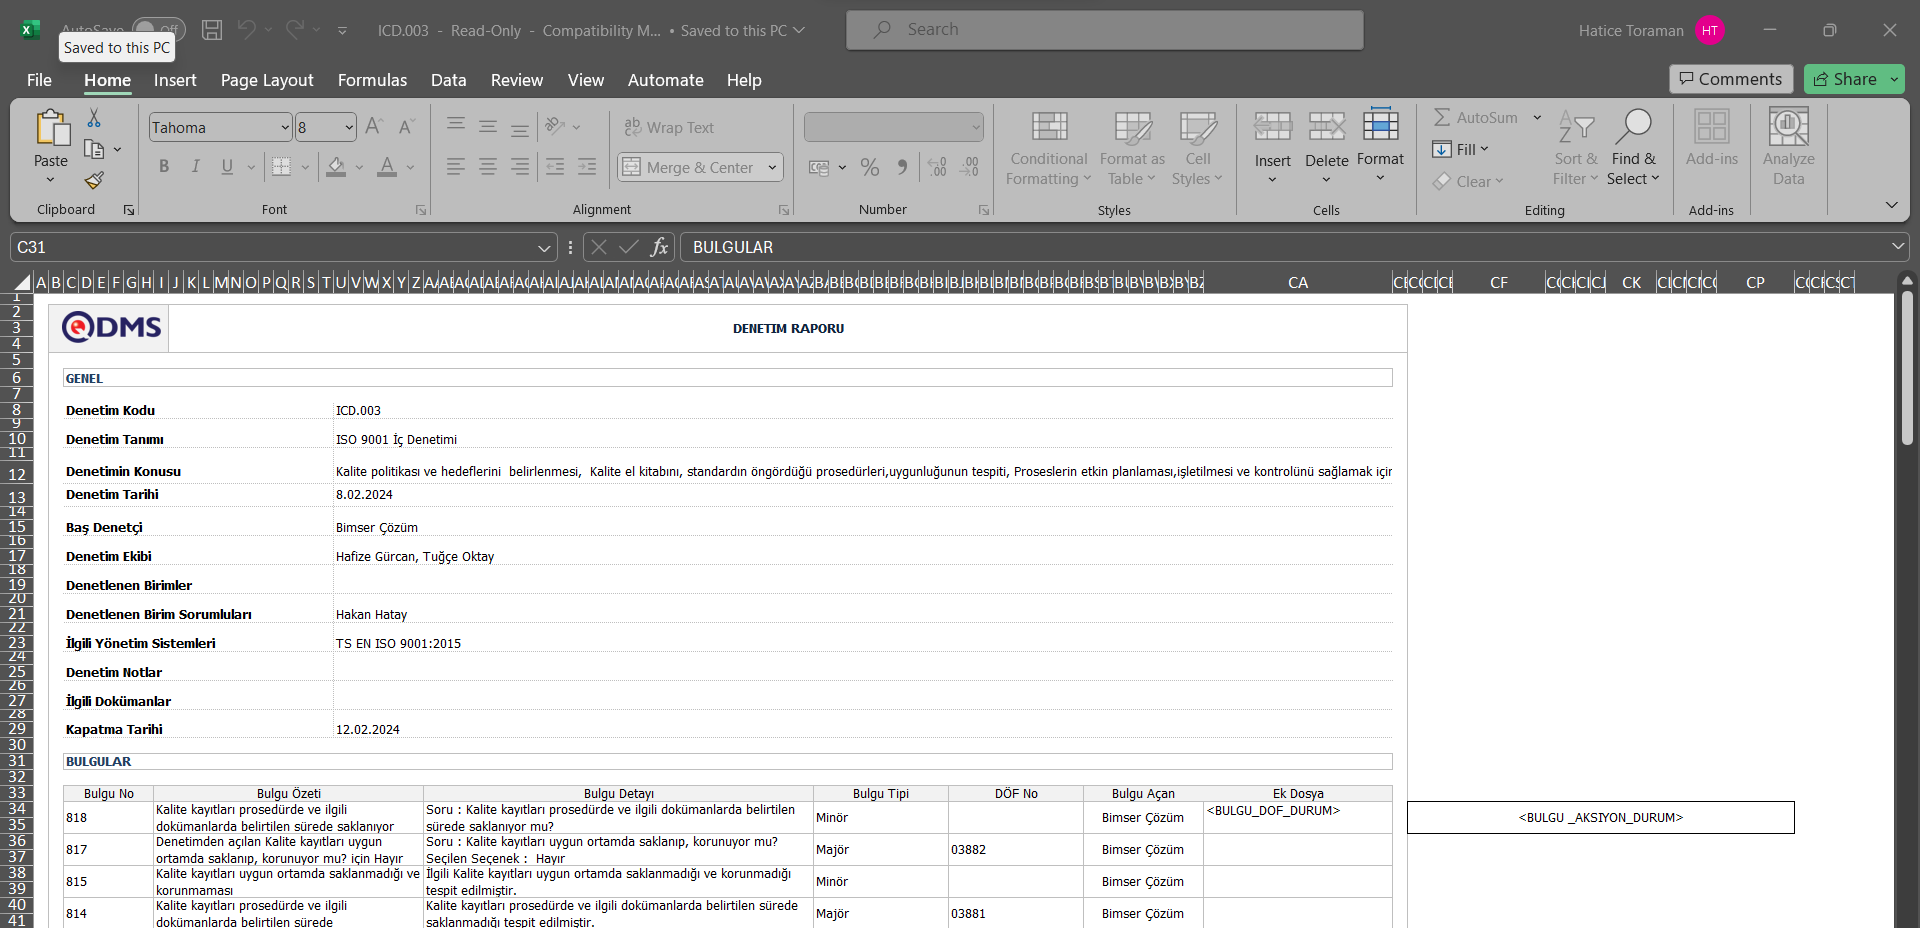Open Conditional Formatting

[1048, 148]
